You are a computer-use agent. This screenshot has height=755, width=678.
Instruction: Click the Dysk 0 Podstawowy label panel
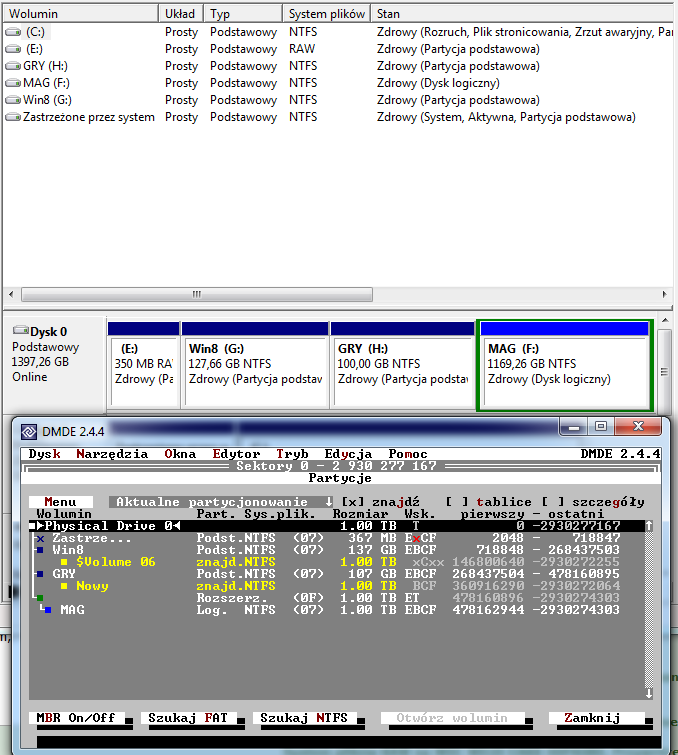pos(55,364)
